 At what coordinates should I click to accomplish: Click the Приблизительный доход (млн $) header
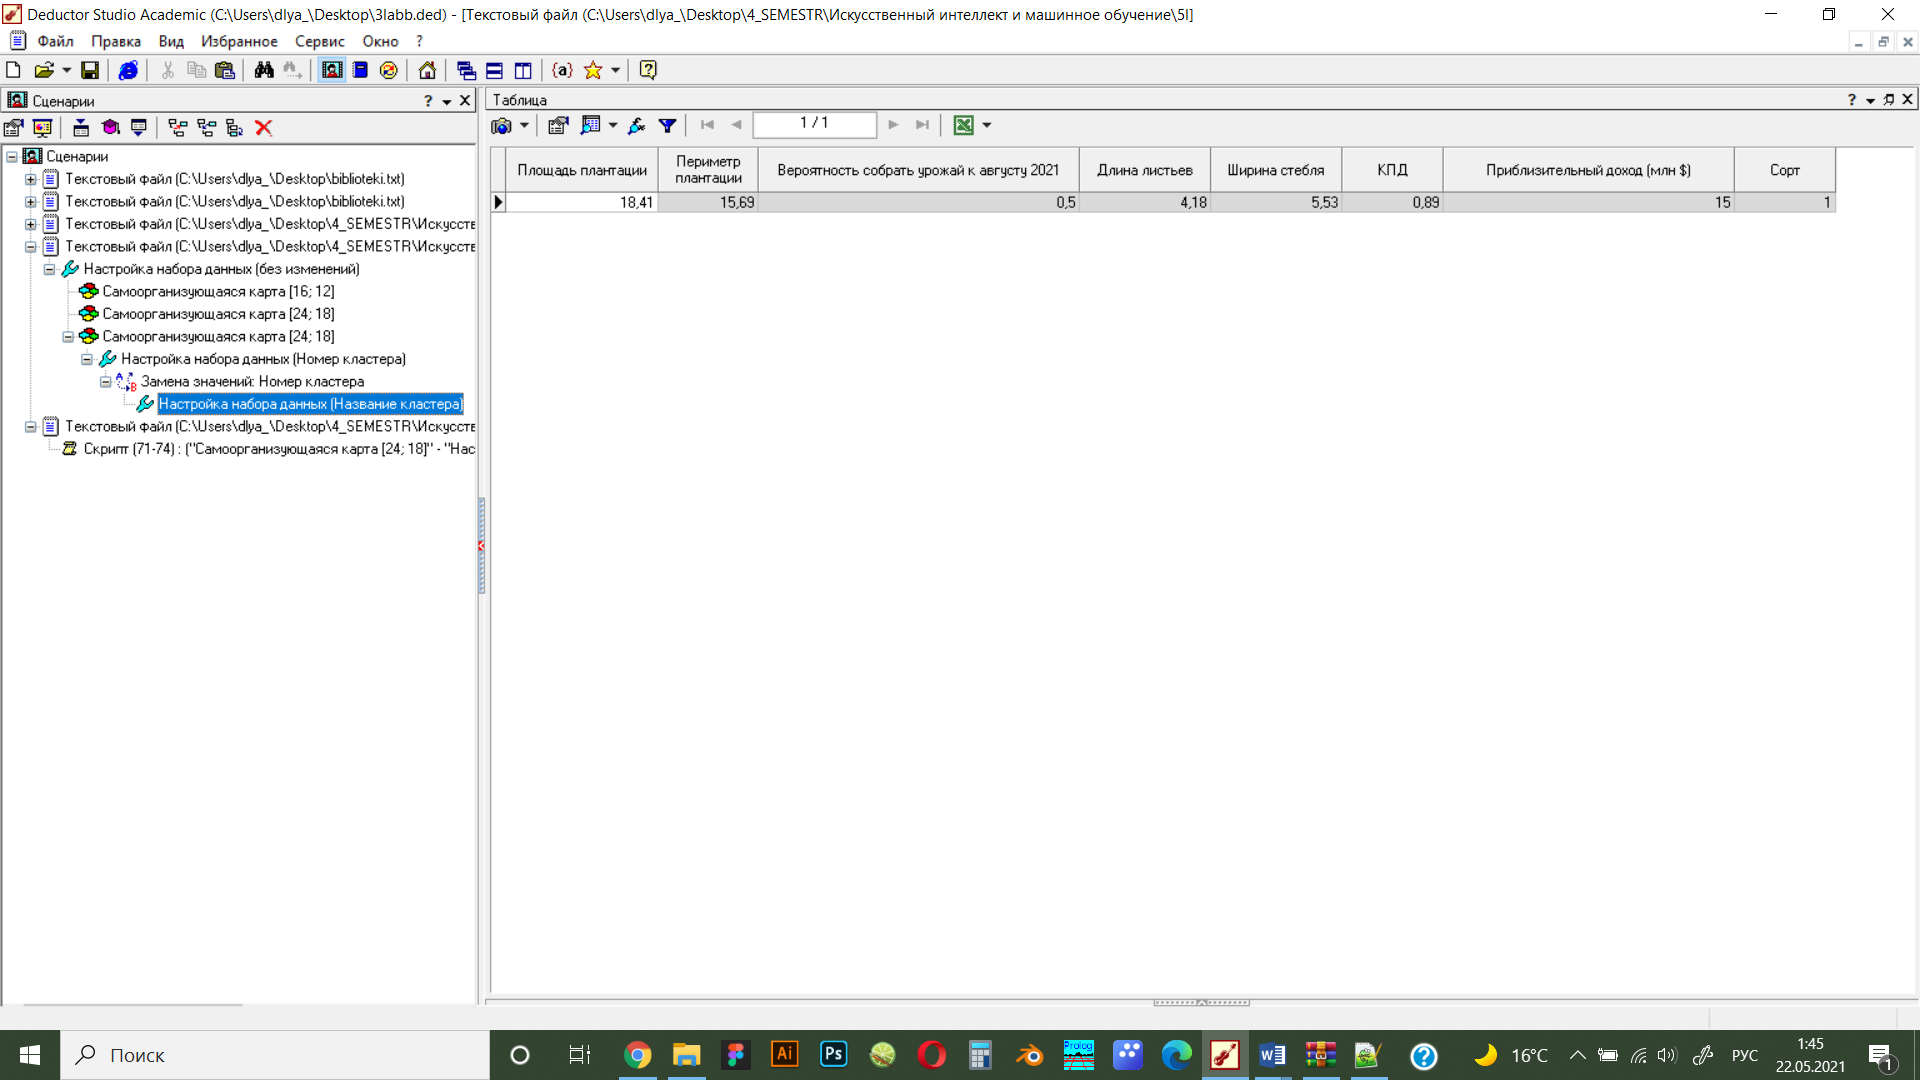[1588, 170]
